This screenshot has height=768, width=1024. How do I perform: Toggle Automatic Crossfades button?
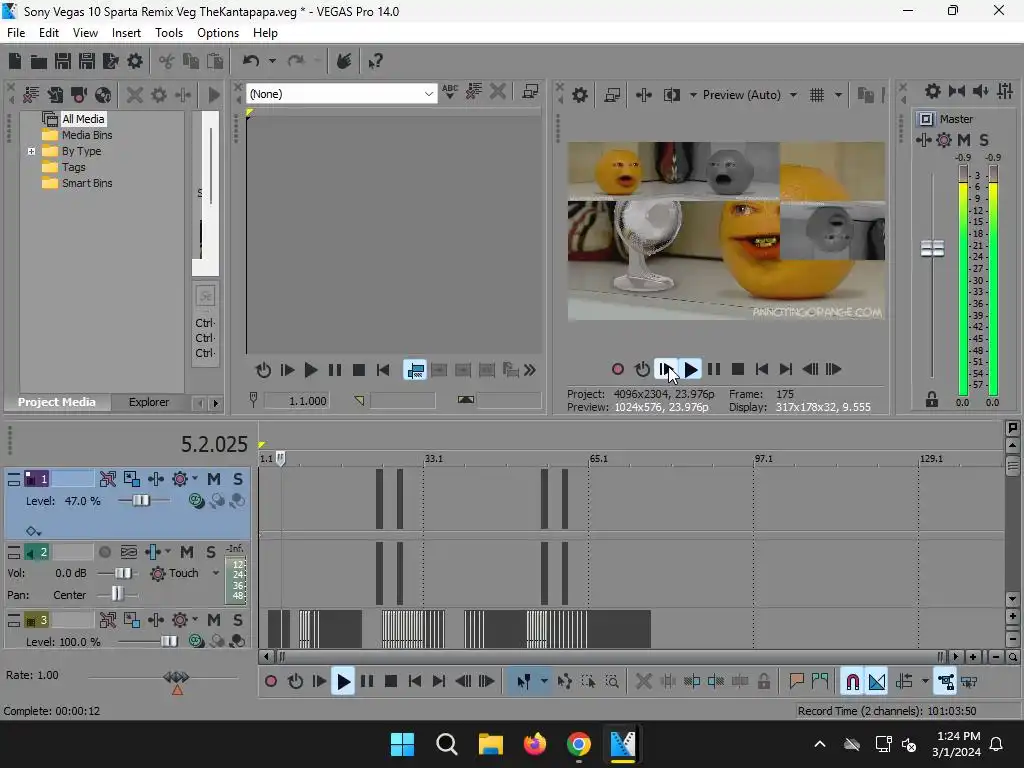876,682
